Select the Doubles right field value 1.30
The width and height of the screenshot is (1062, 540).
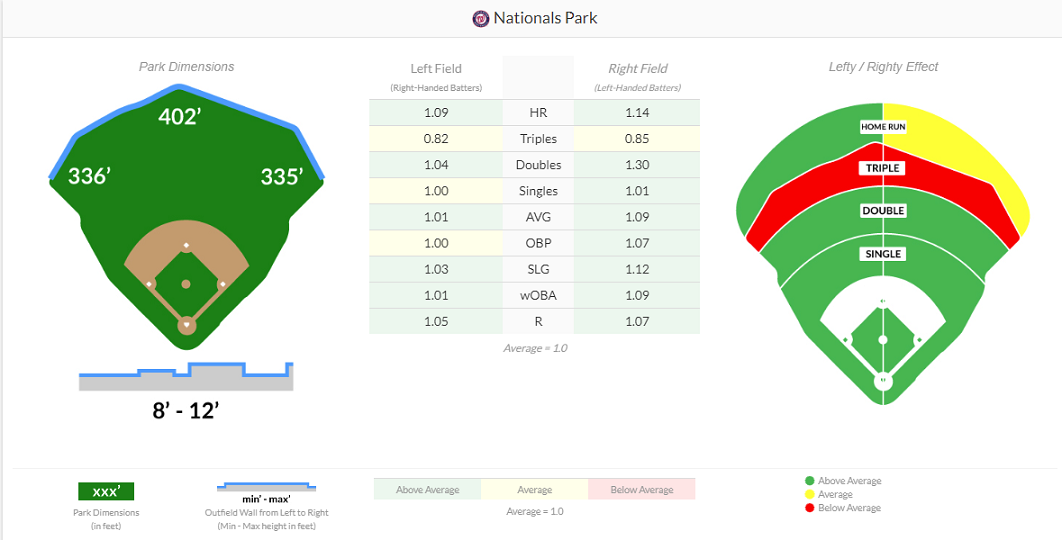click(x=637, y=165)
